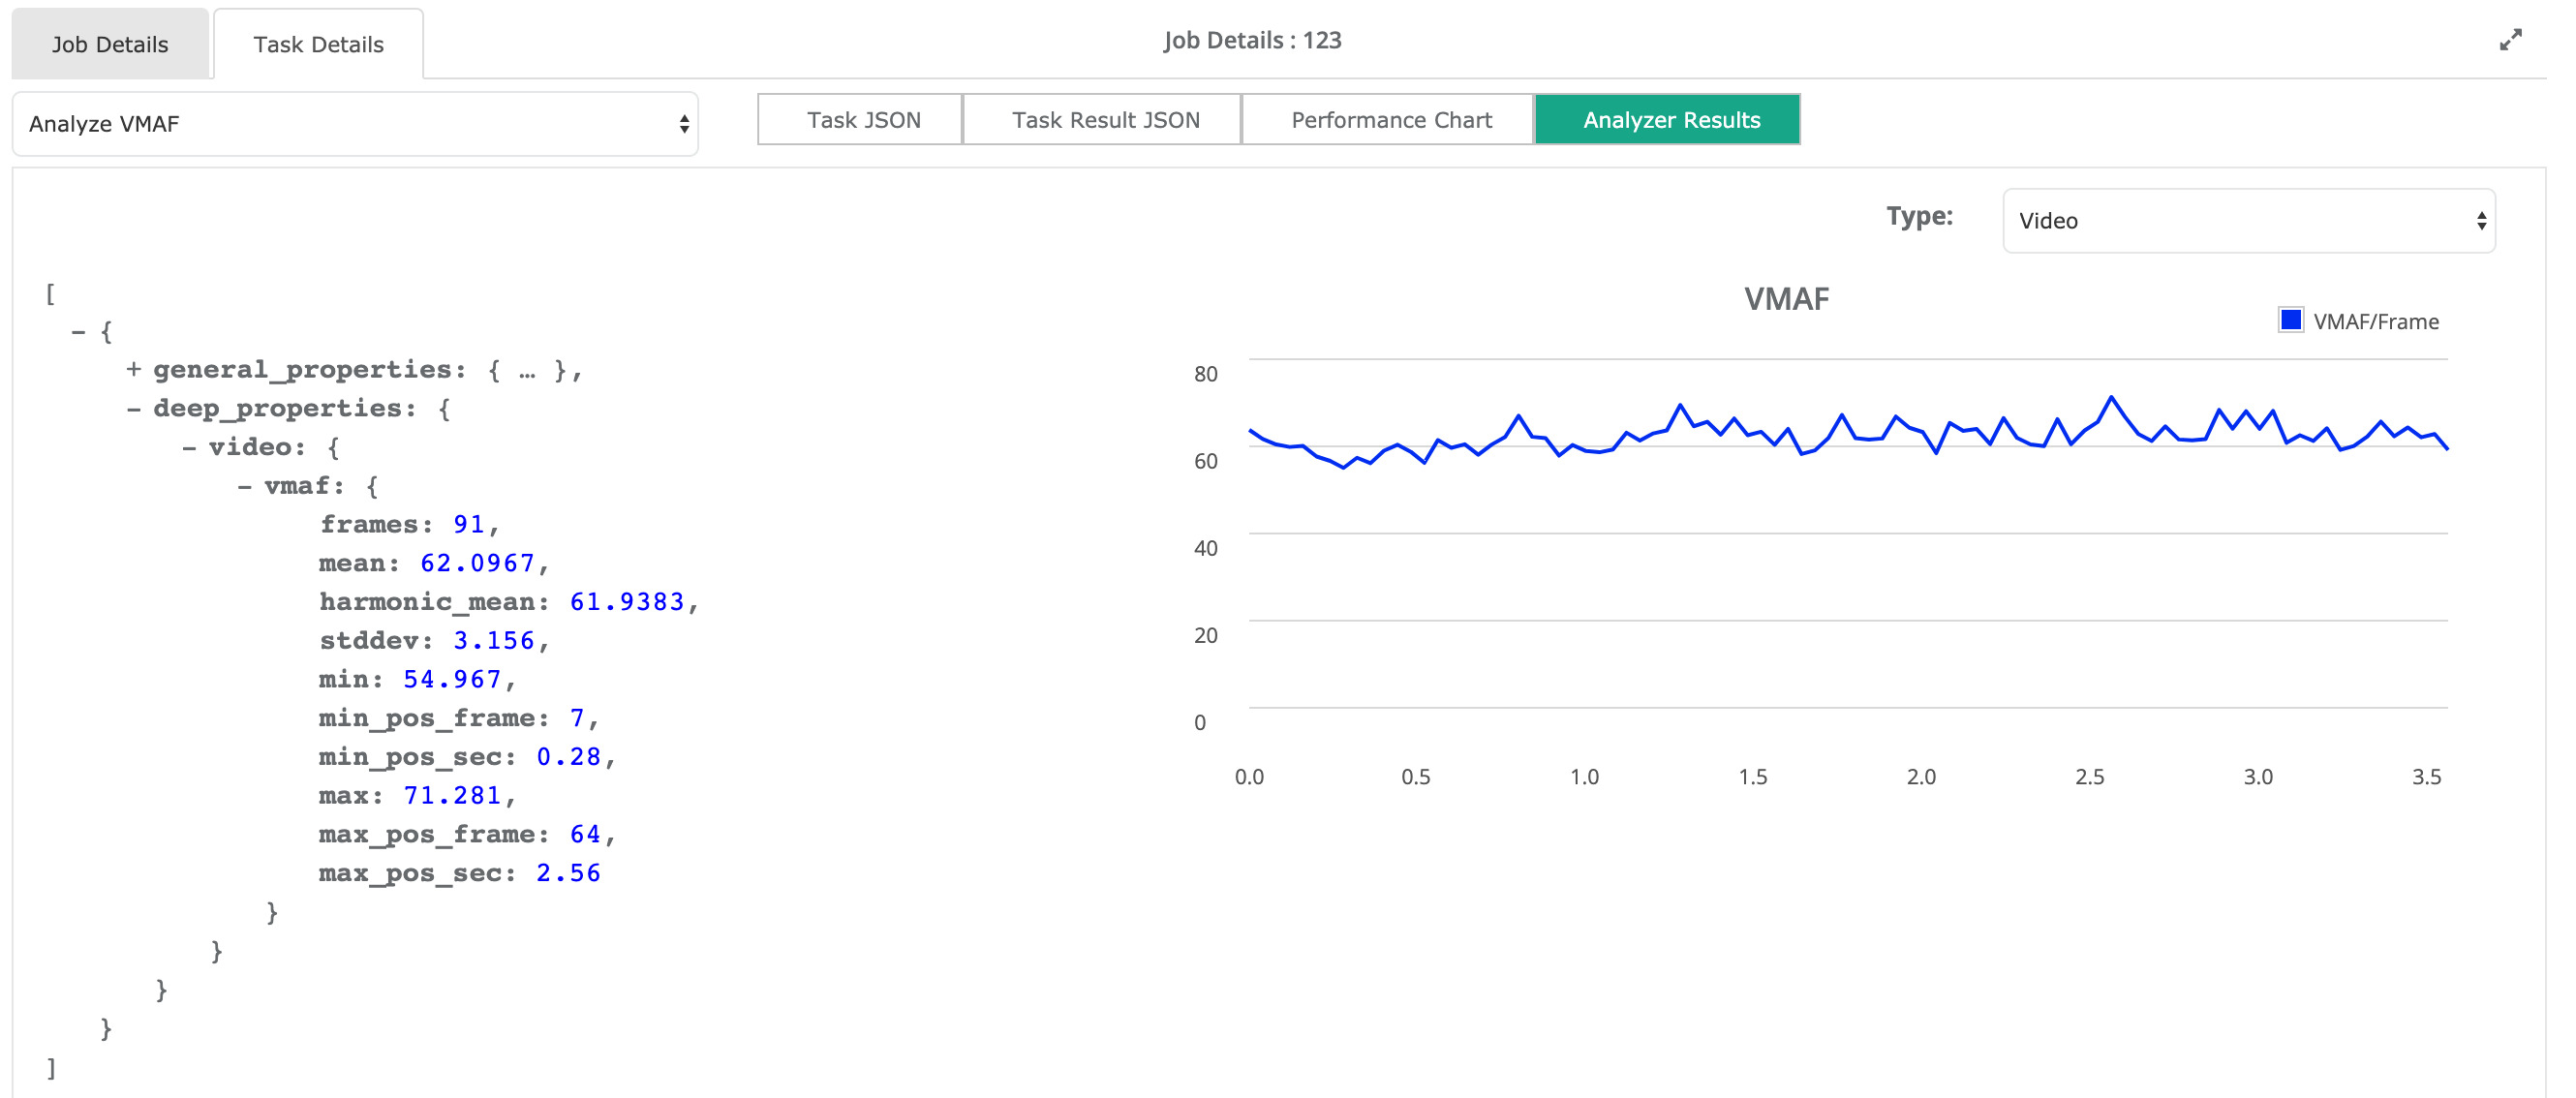Show the Performance Chart tab

[1390, 120]
